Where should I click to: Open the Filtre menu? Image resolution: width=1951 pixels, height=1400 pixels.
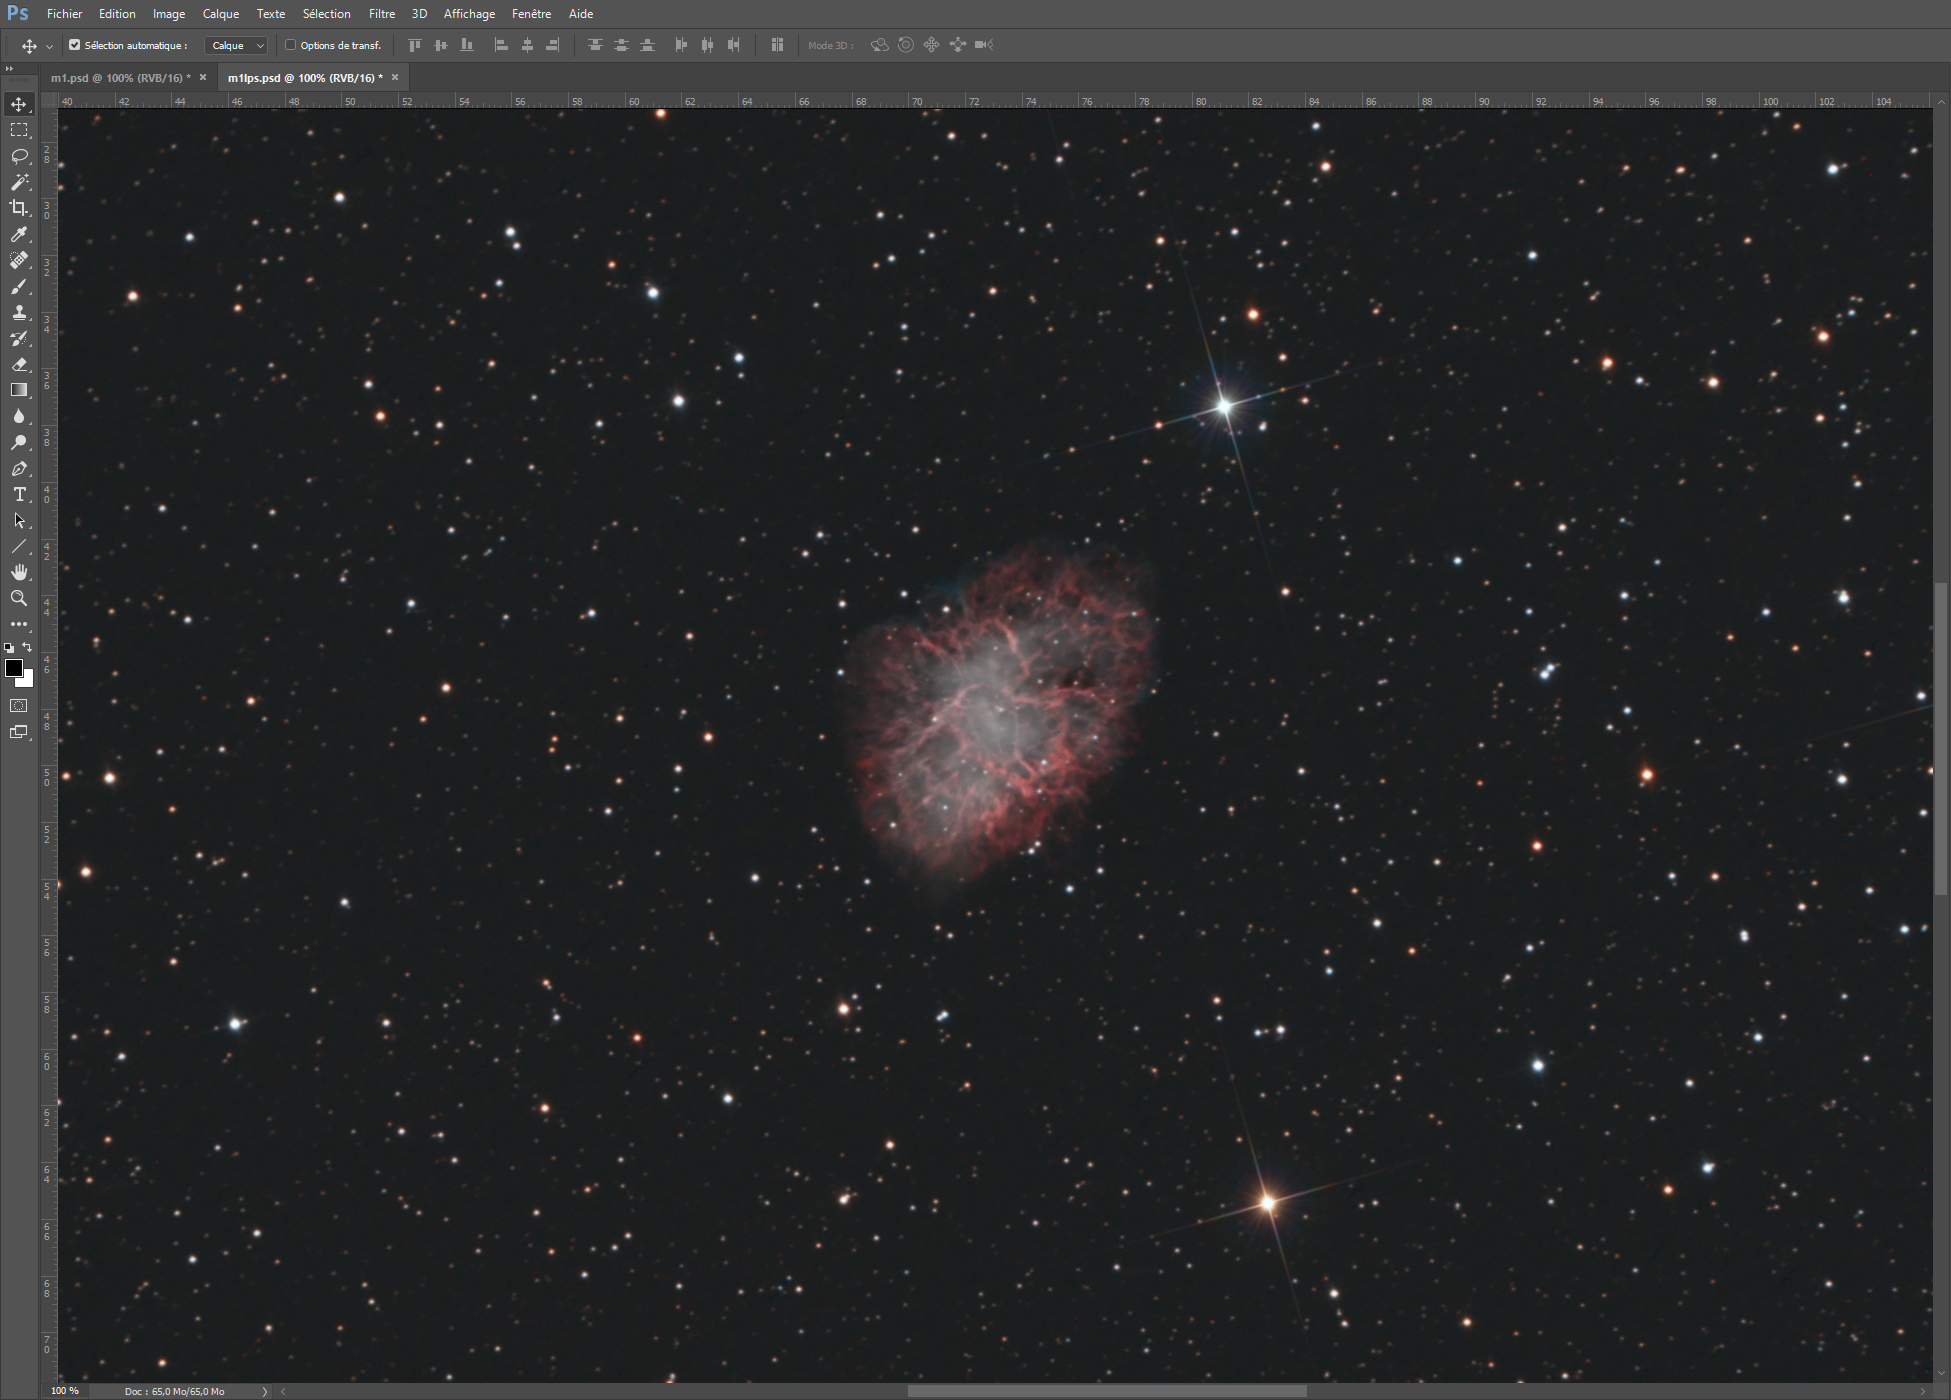point(382,14)
